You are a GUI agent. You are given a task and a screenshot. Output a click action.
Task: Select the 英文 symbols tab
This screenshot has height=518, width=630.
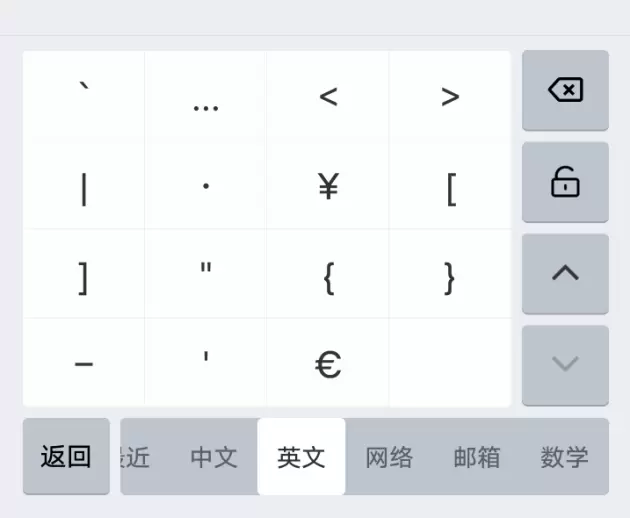(301, 457)
